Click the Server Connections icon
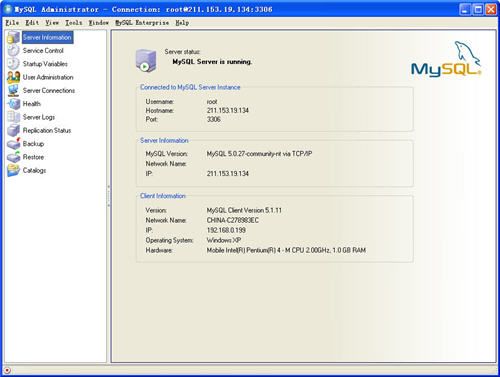Viewport: 500px width, 377px height. [14, 90]
